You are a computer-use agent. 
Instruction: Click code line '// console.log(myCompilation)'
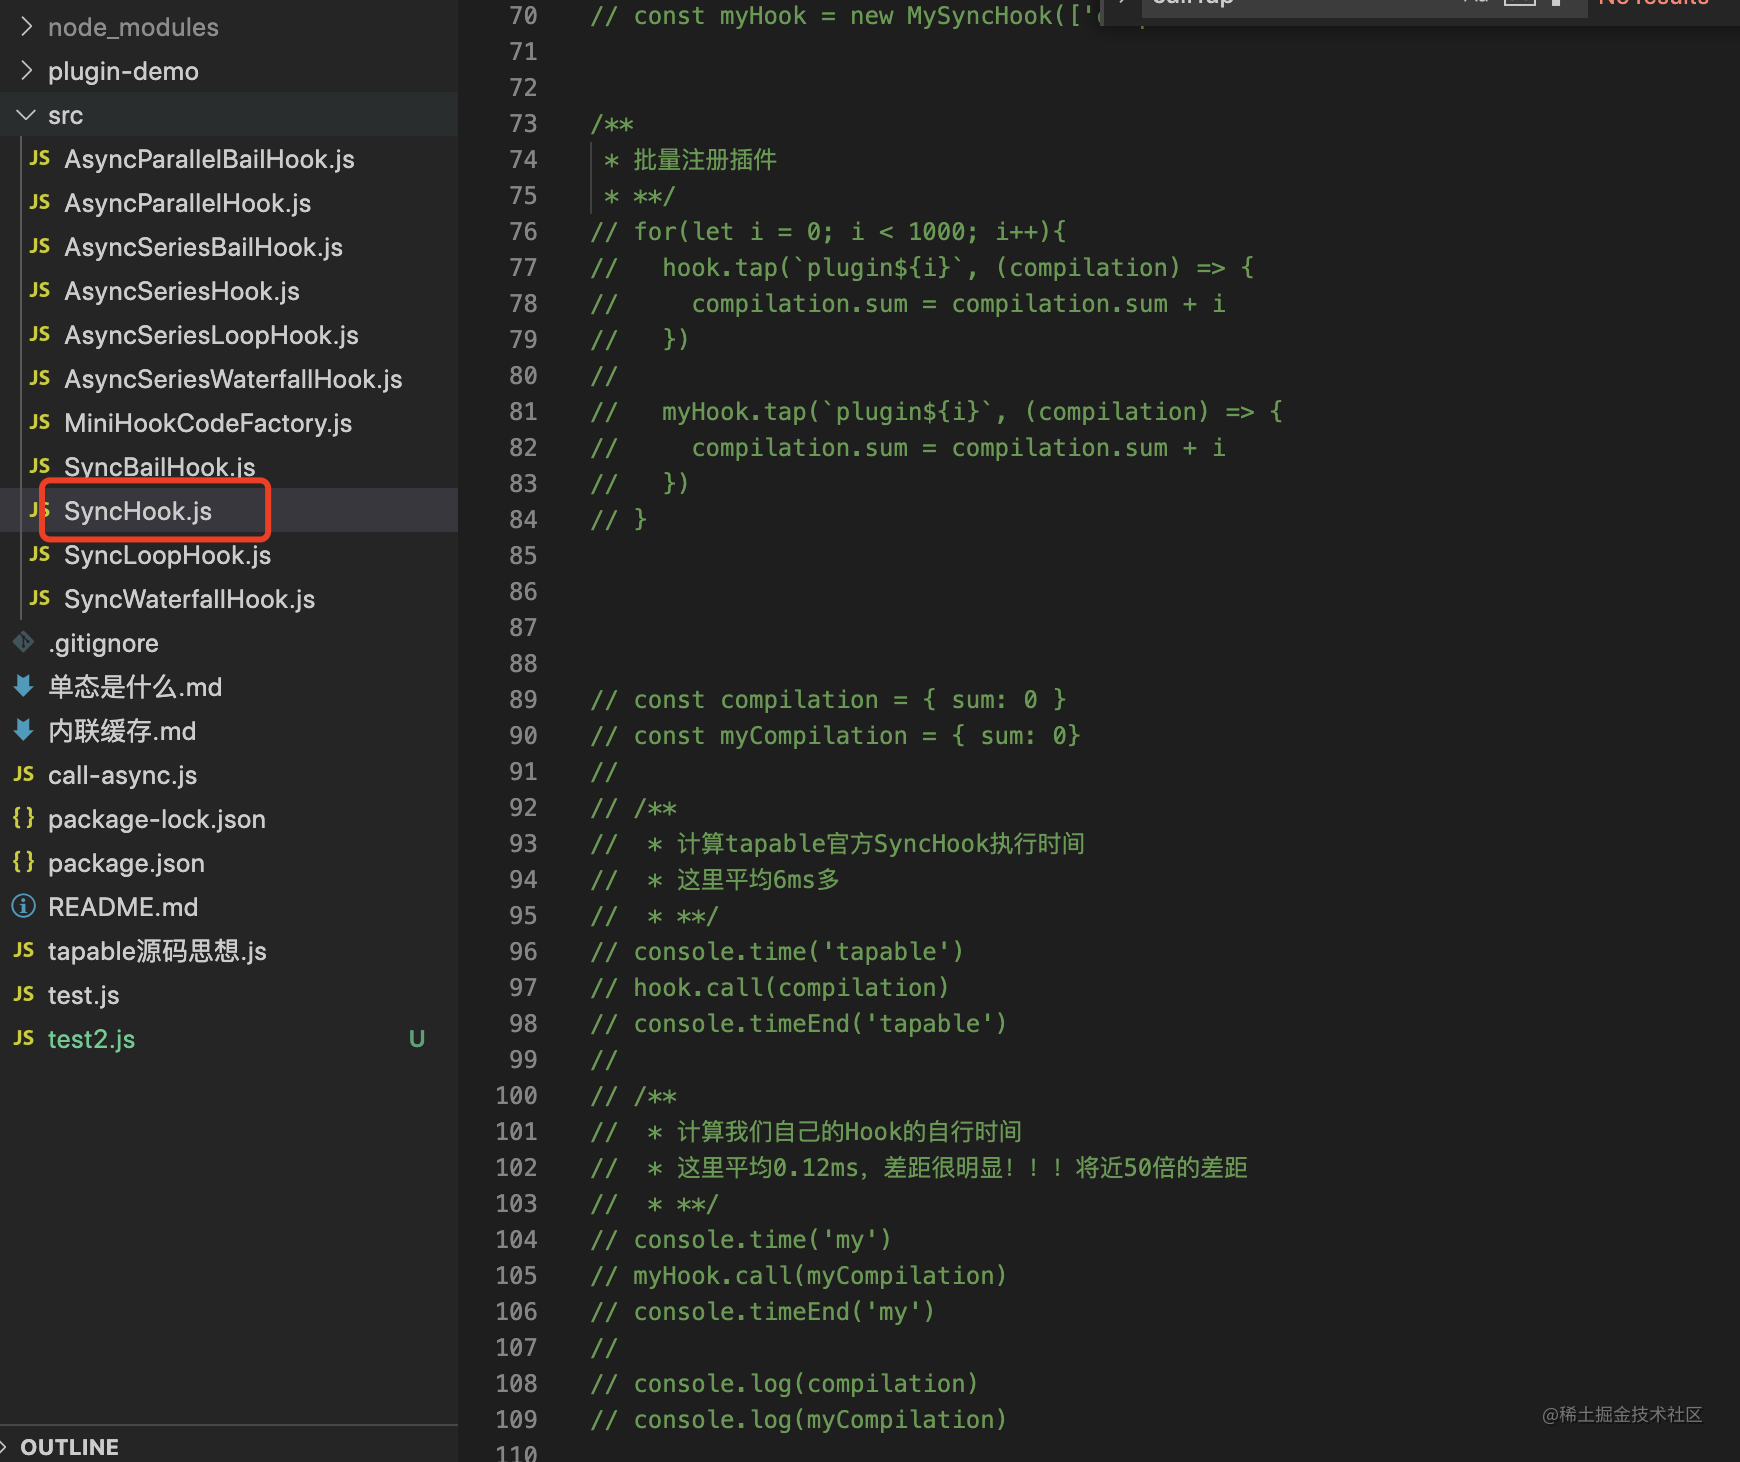coord(798,1419)
